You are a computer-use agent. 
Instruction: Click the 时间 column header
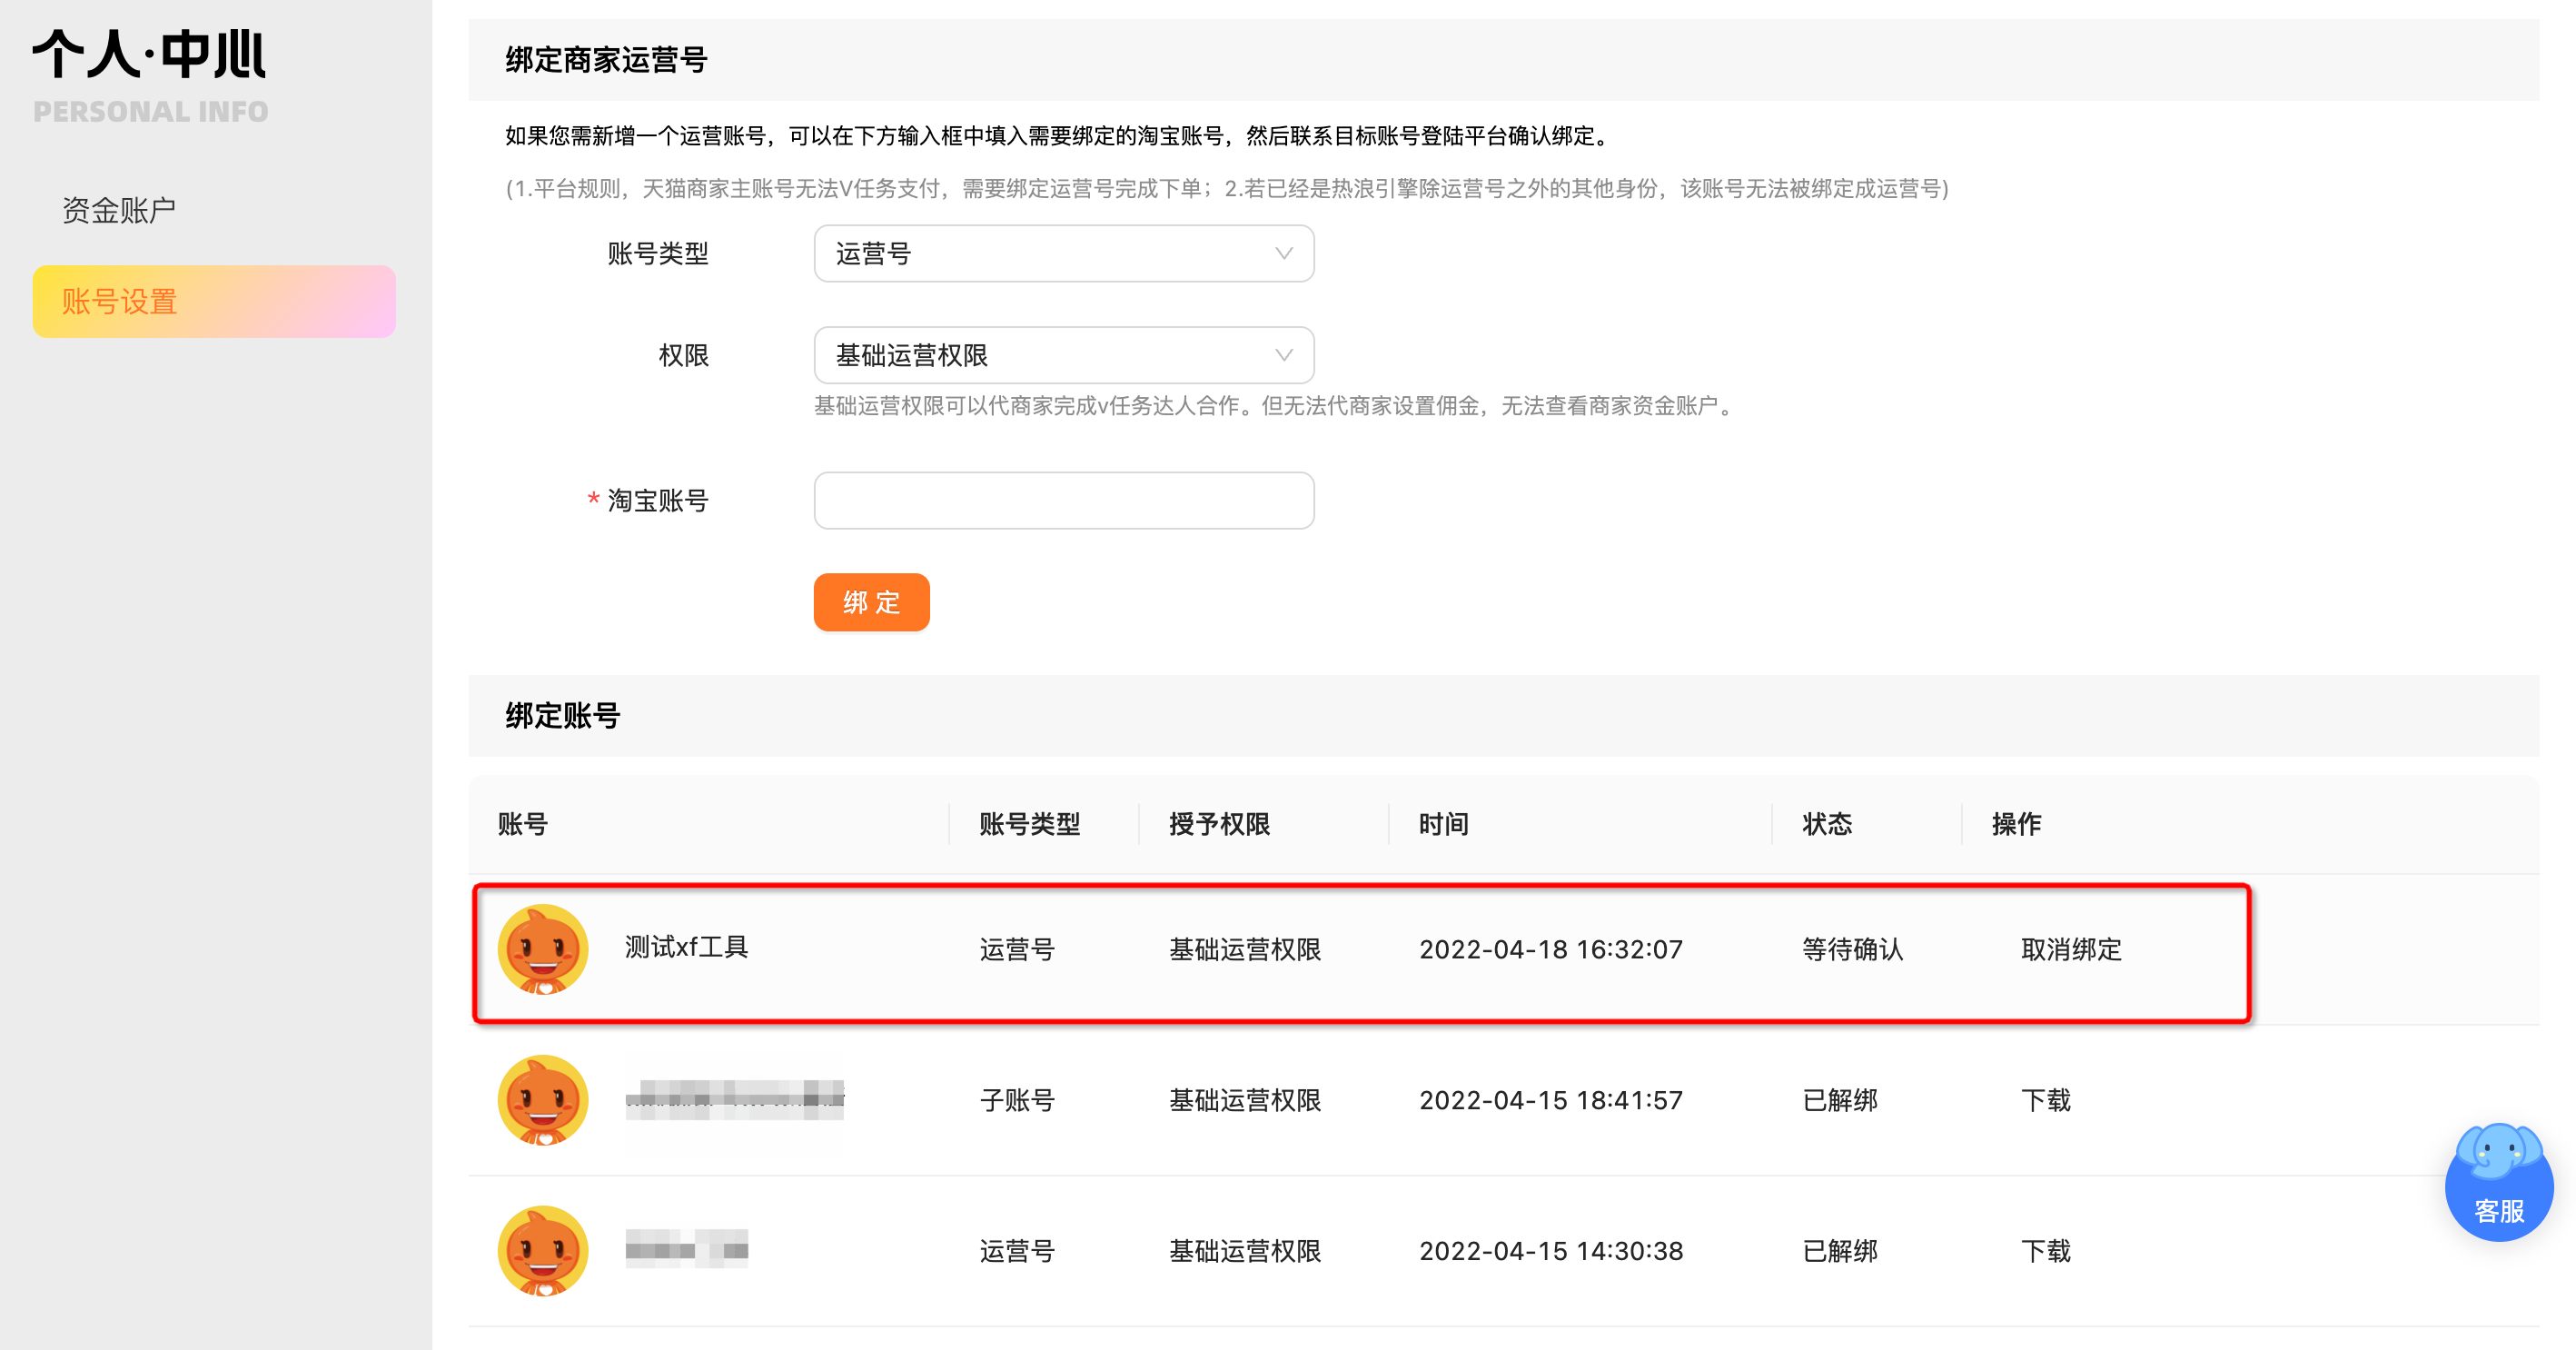tap(1443, 824)
